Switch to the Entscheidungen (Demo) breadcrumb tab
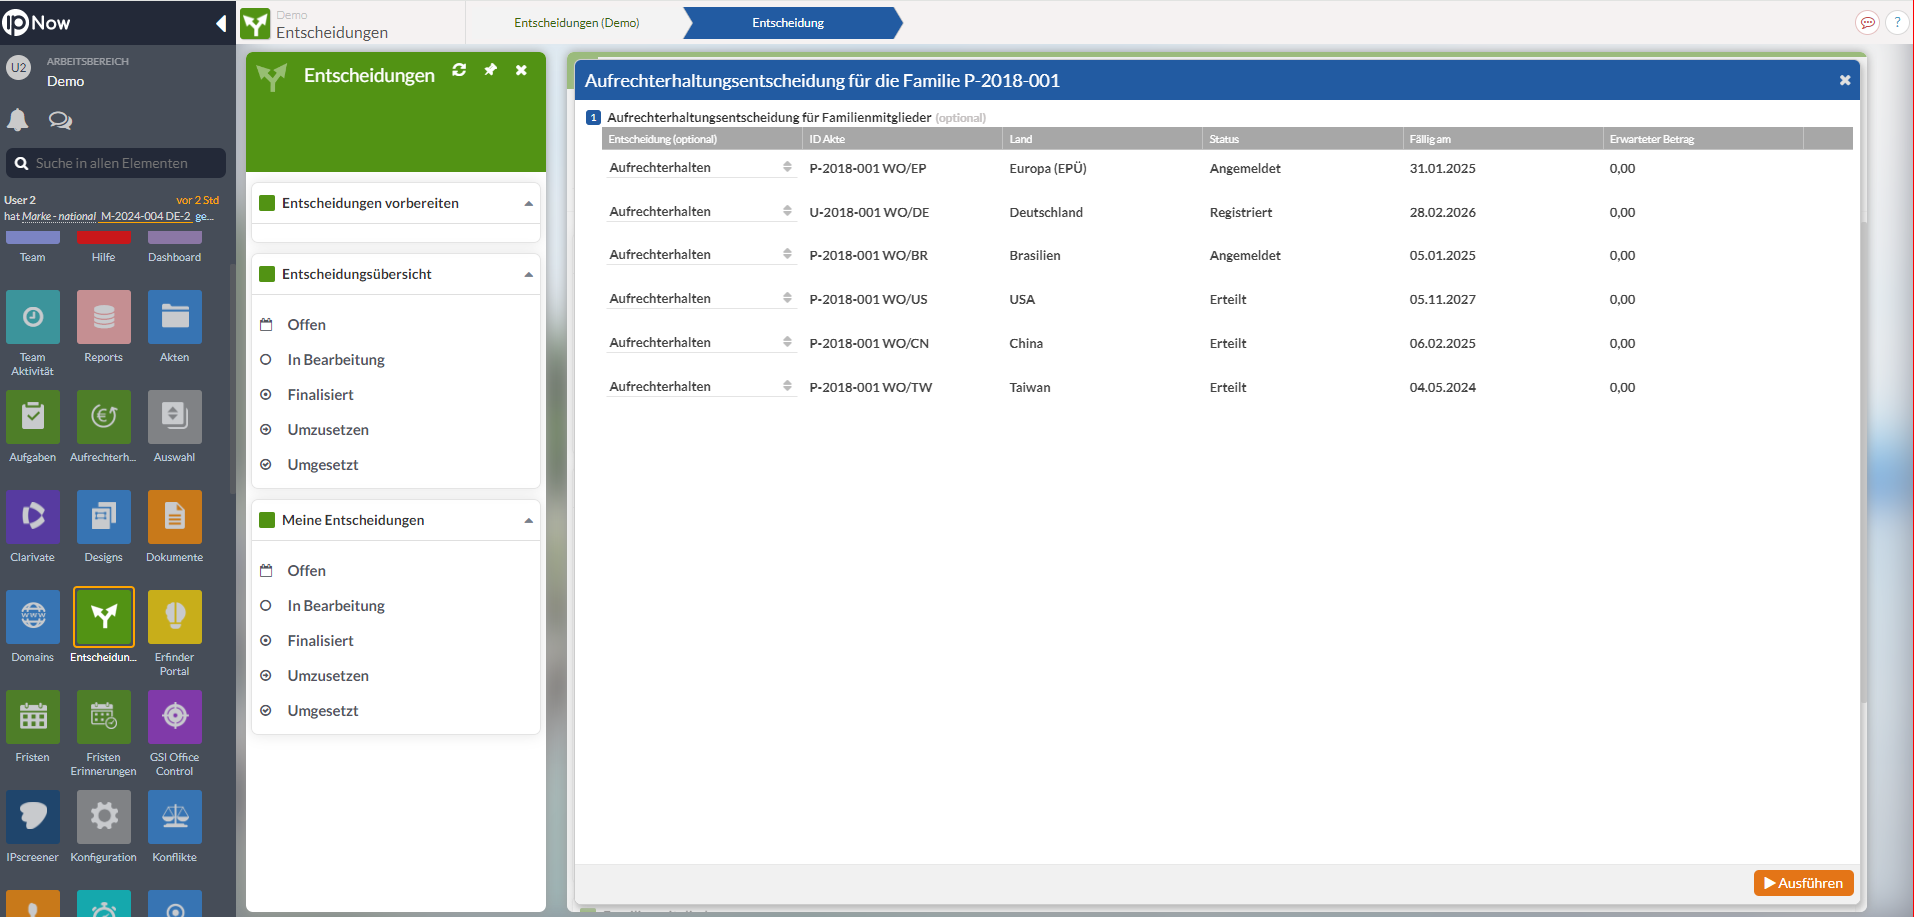Viewport: 1914px width, 917px height. click(576, 22)
